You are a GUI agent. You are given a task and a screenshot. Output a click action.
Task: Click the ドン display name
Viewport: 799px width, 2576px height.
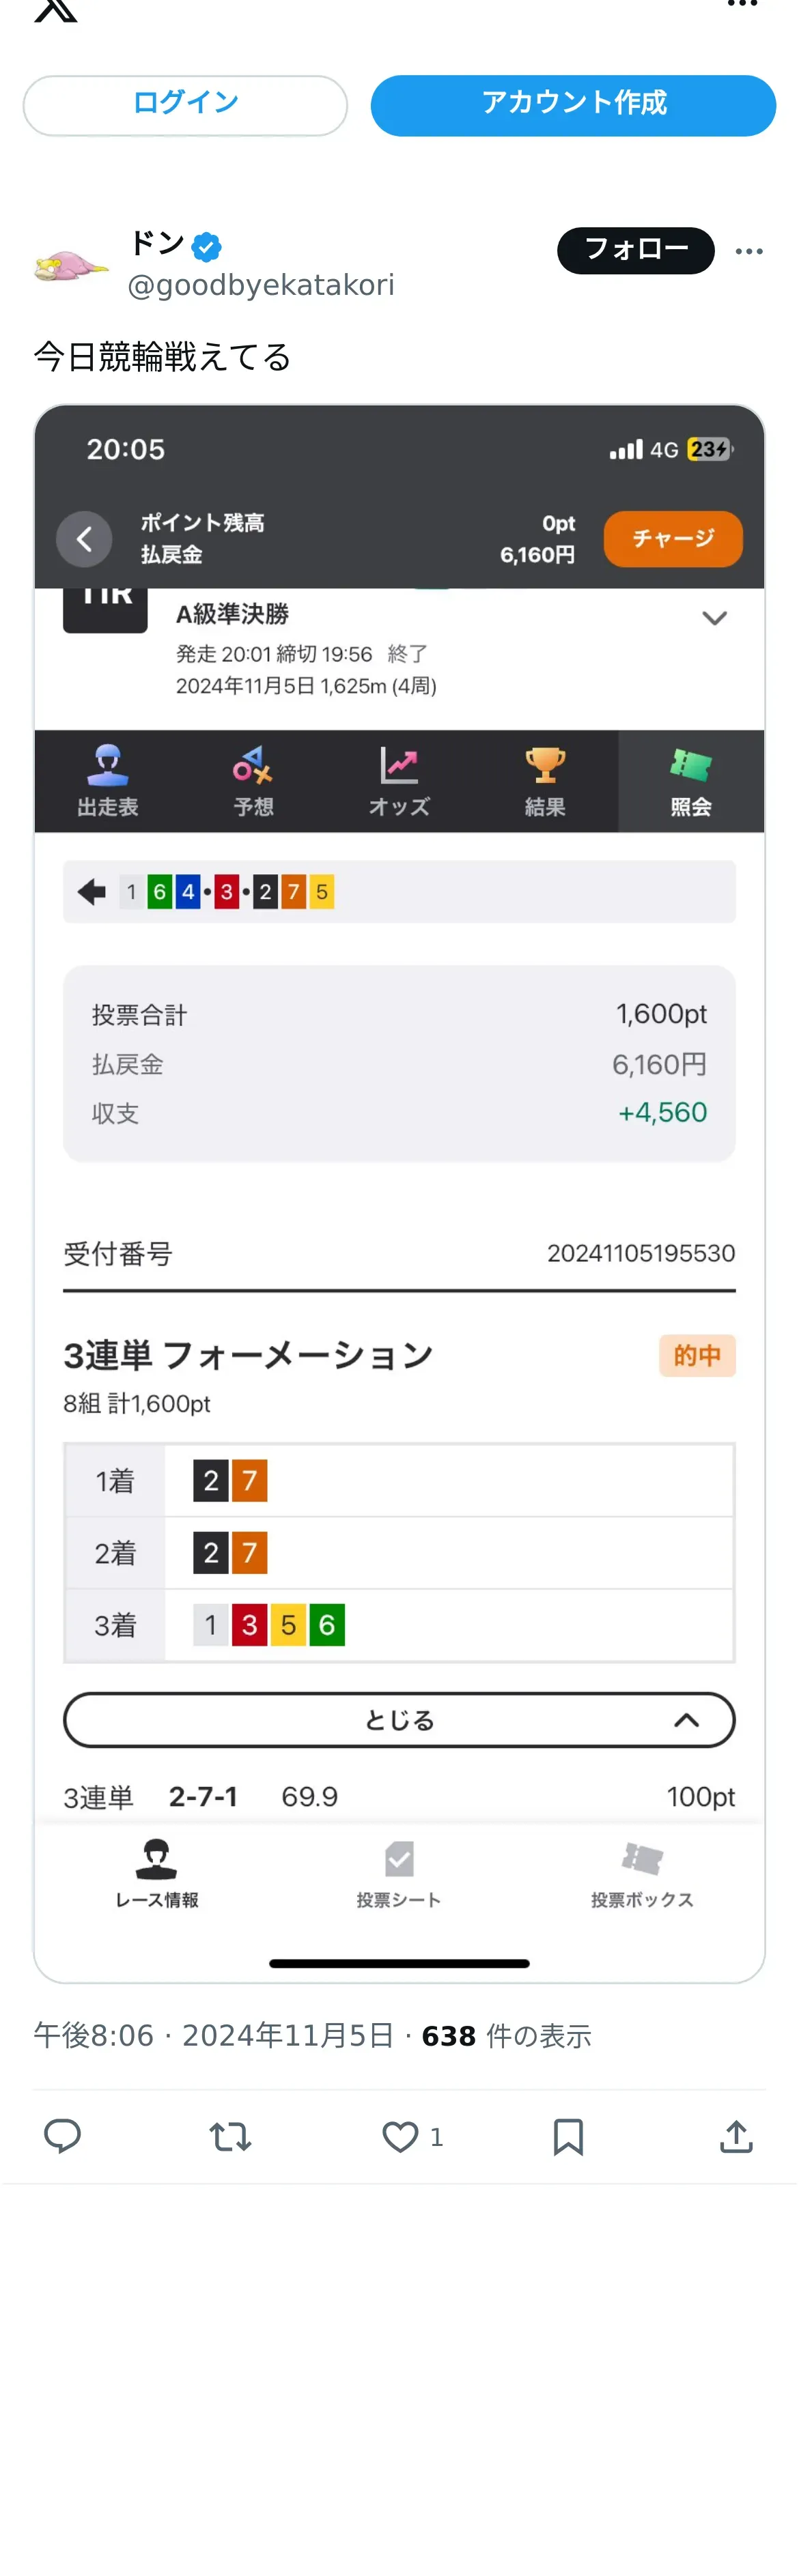[157, 244]
